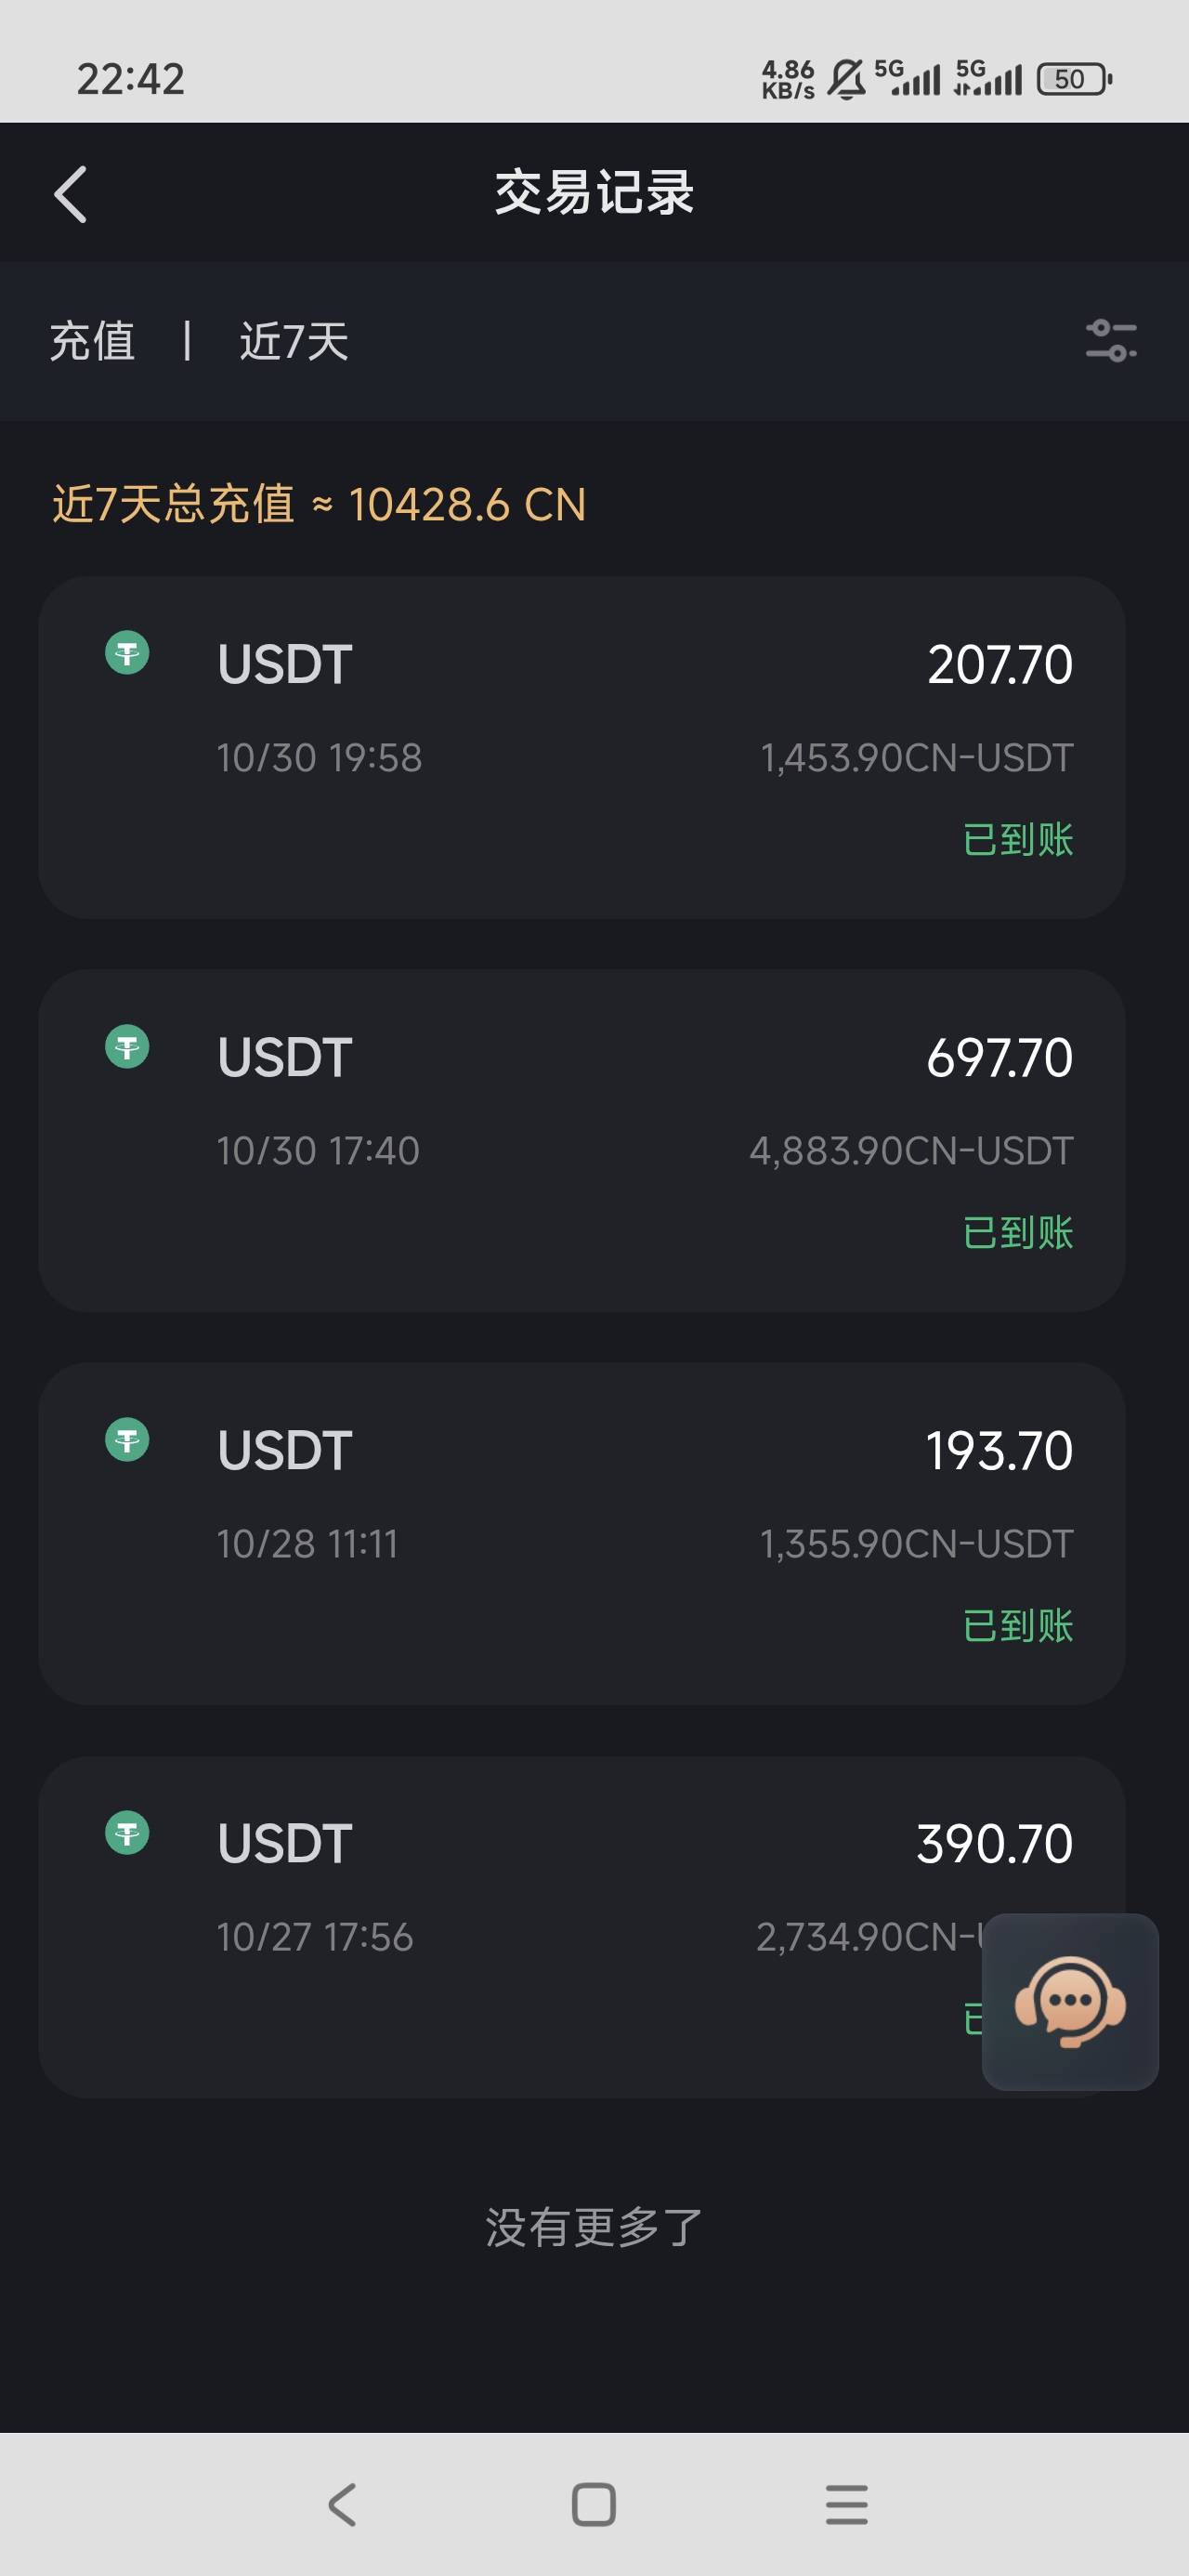This screenshot has width=1189, height=2576.
Task: Tap the 近7天总充值 total summary
Action: click(x=319, y=504)
